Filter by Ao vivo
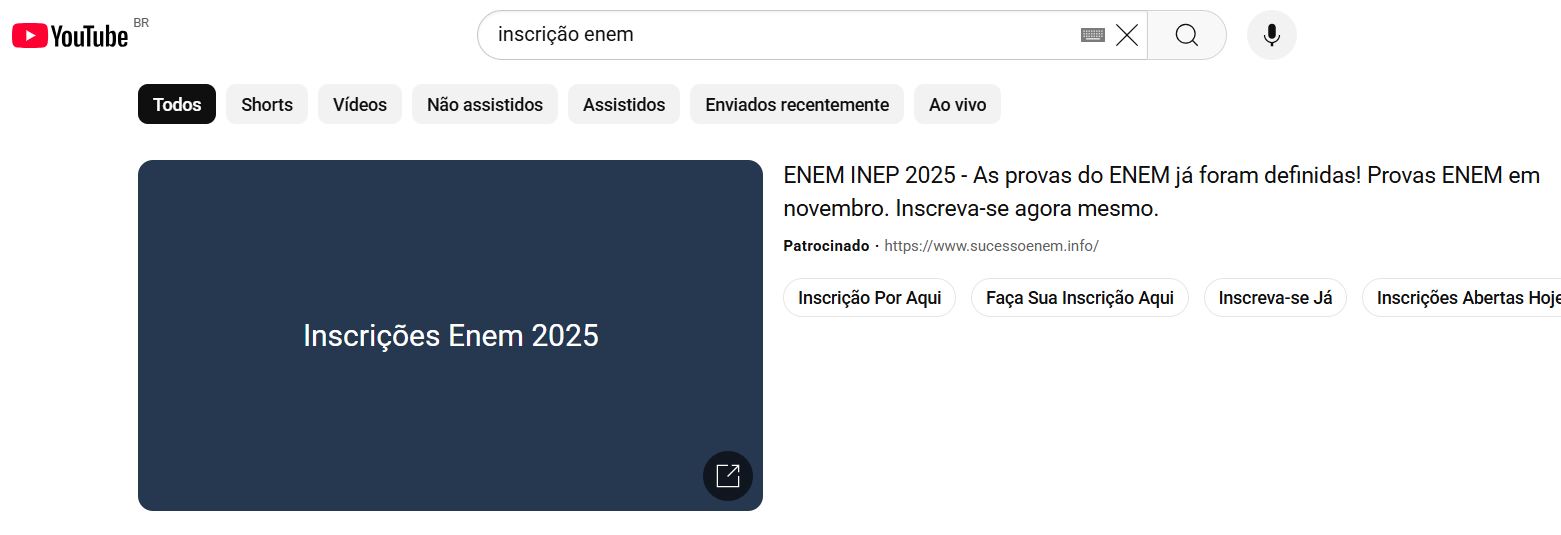The width and height of the screenshot is (1561, 535). point(957,104)
